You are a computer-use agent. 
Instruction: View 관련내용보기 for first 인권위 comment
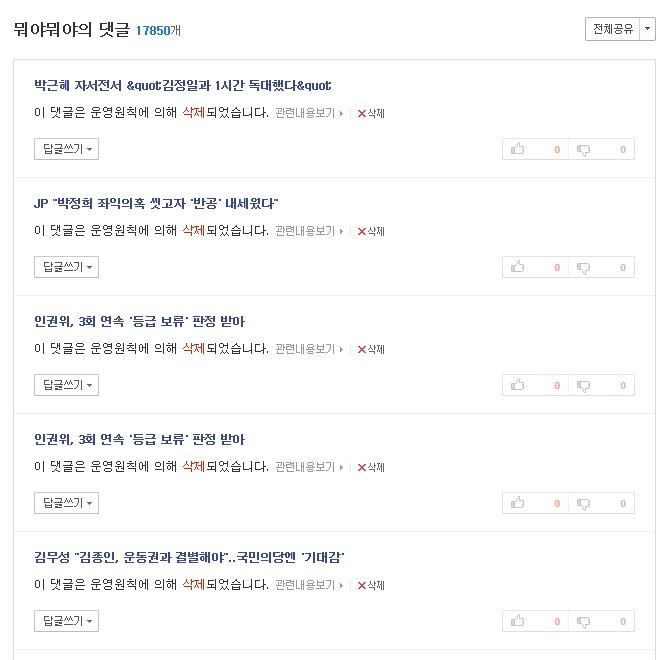tap(309, 349)
